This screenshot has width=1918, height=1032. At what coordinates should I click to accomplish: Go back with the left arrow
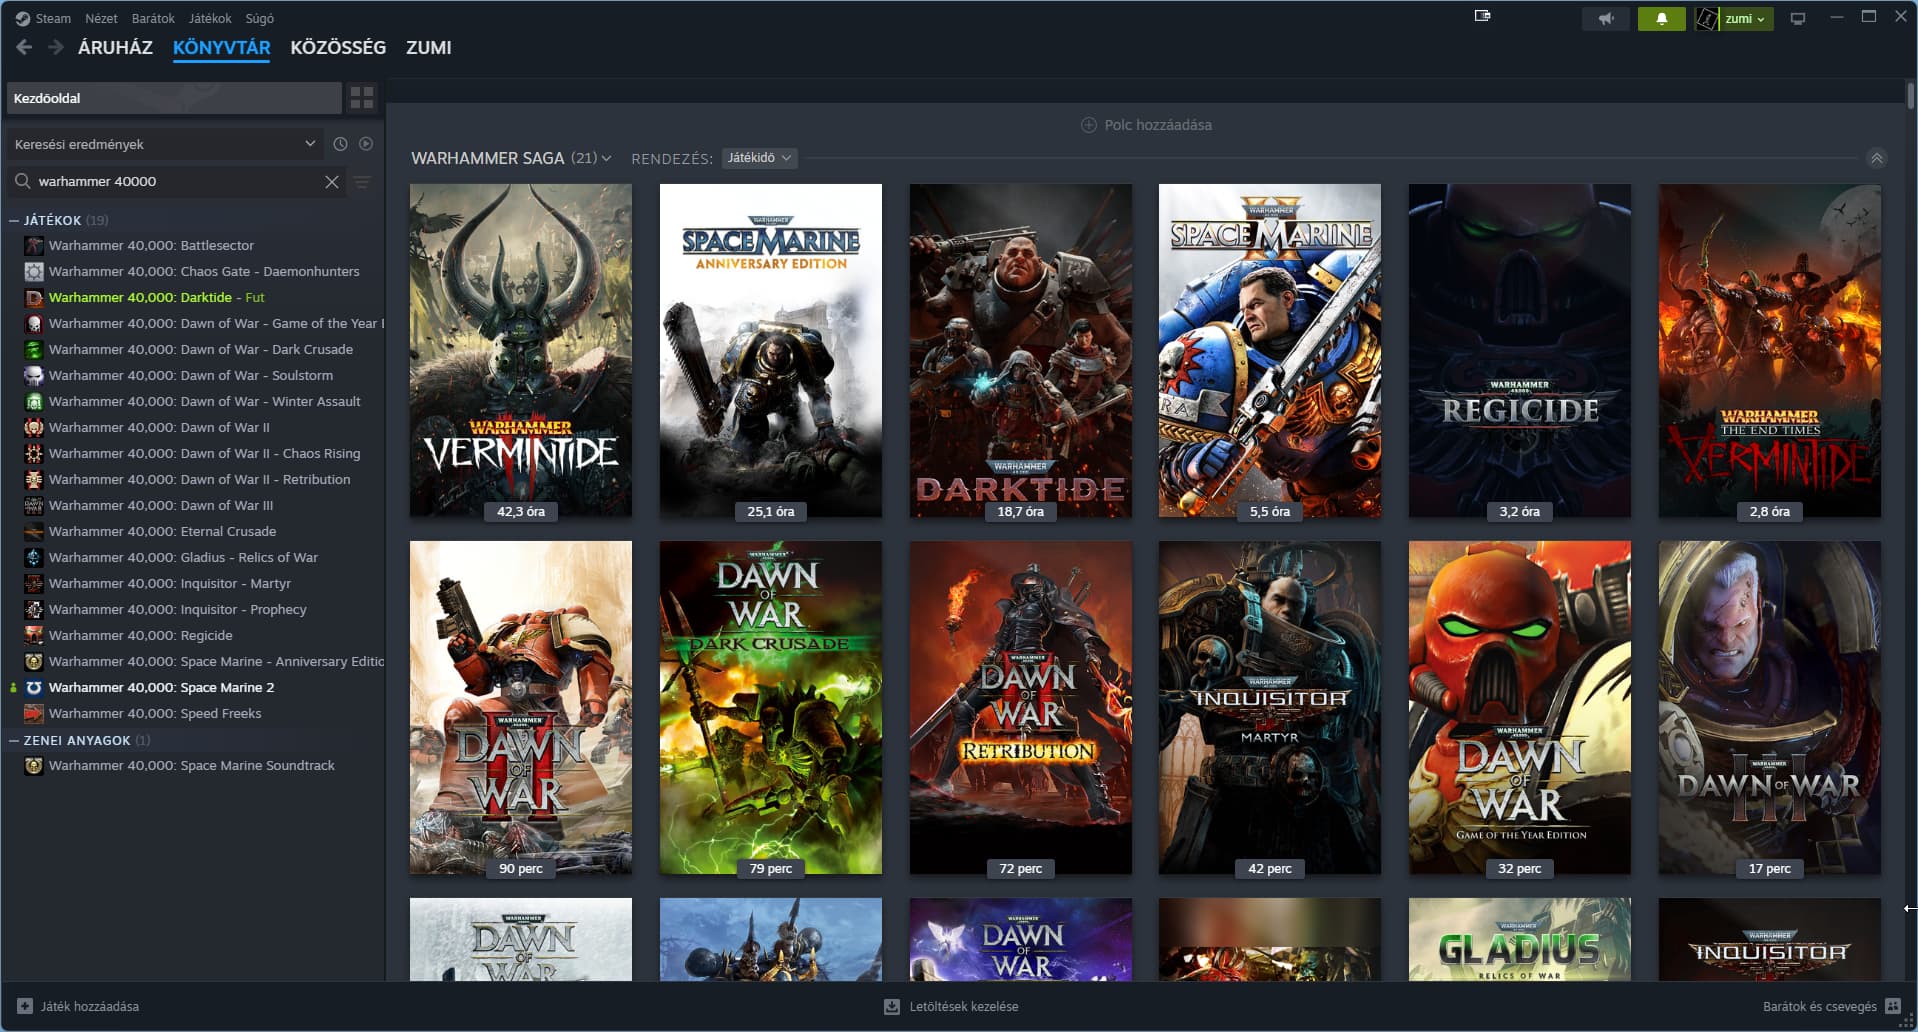click(24, 47)
